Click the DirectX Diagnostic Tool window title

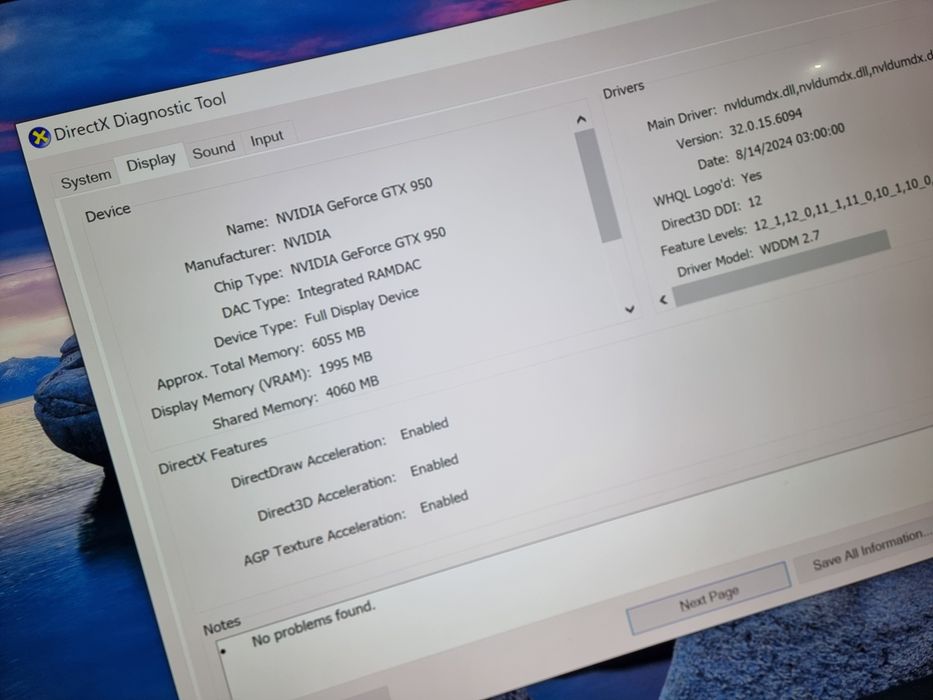click(140, 118)
